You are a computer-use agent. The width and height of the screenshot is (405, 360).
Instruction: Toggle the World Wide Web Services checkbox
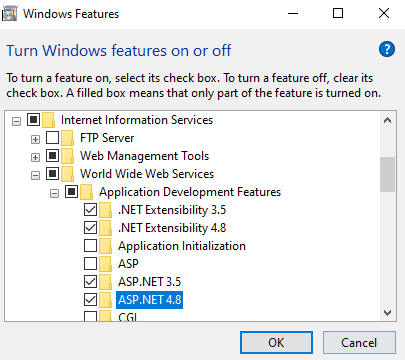click(52, 173)
